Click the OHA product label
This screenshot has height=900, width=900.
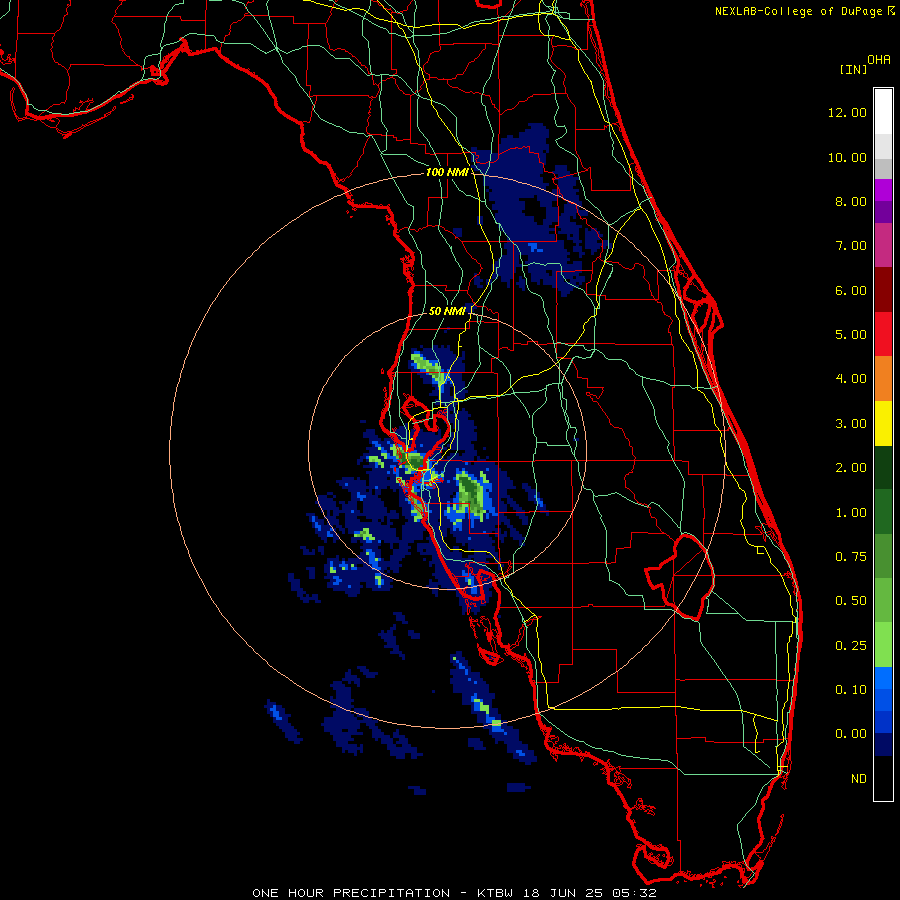[x=879, y=60]
